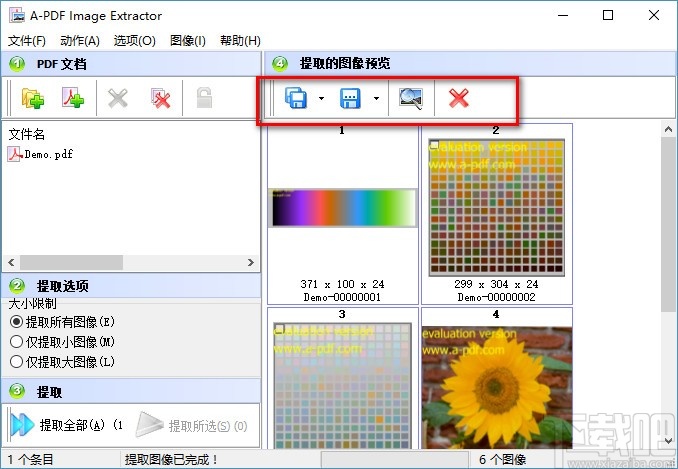Click the red X delete image icon

tap(458, 98)
